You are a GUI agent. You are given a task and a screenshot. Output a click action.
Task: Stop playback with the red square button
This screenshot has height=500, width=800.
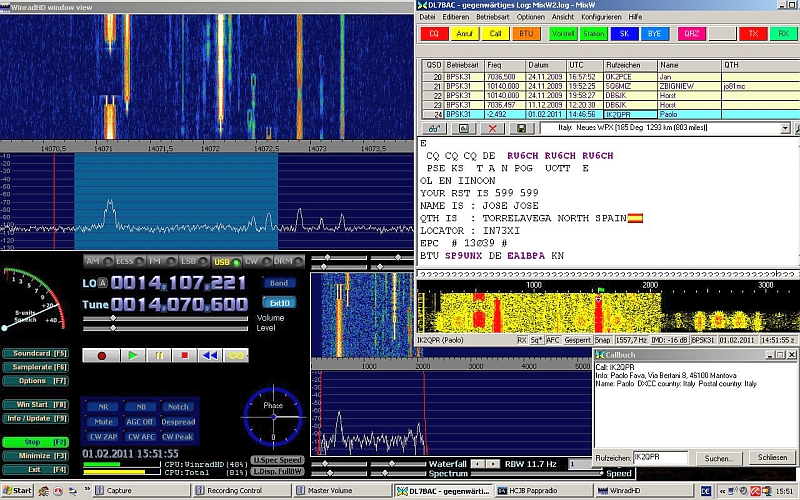185,356
